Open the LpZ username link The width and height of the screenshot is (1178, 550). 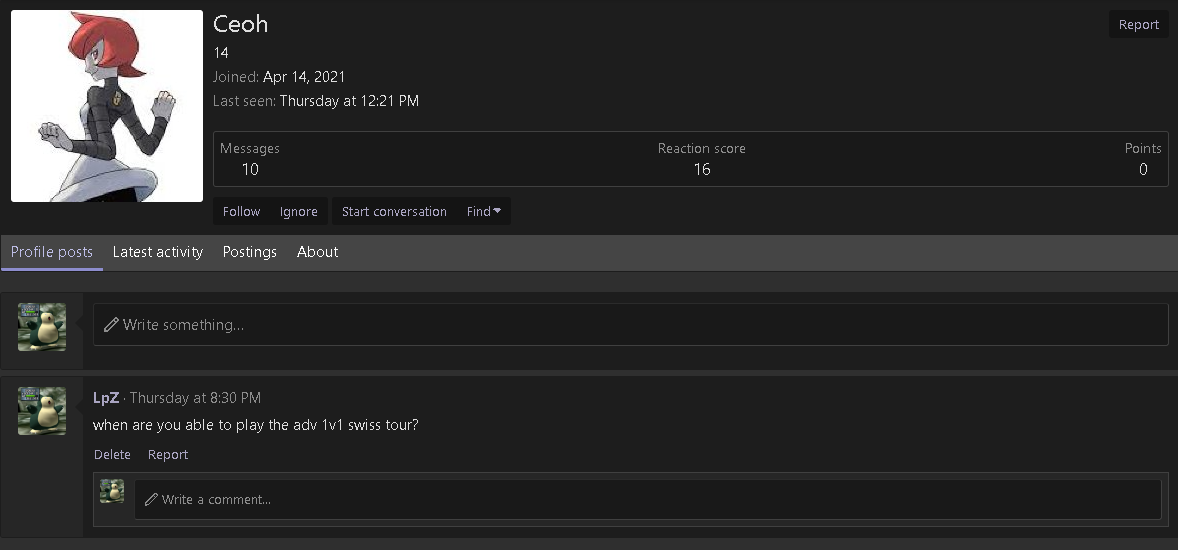(106, 397)
